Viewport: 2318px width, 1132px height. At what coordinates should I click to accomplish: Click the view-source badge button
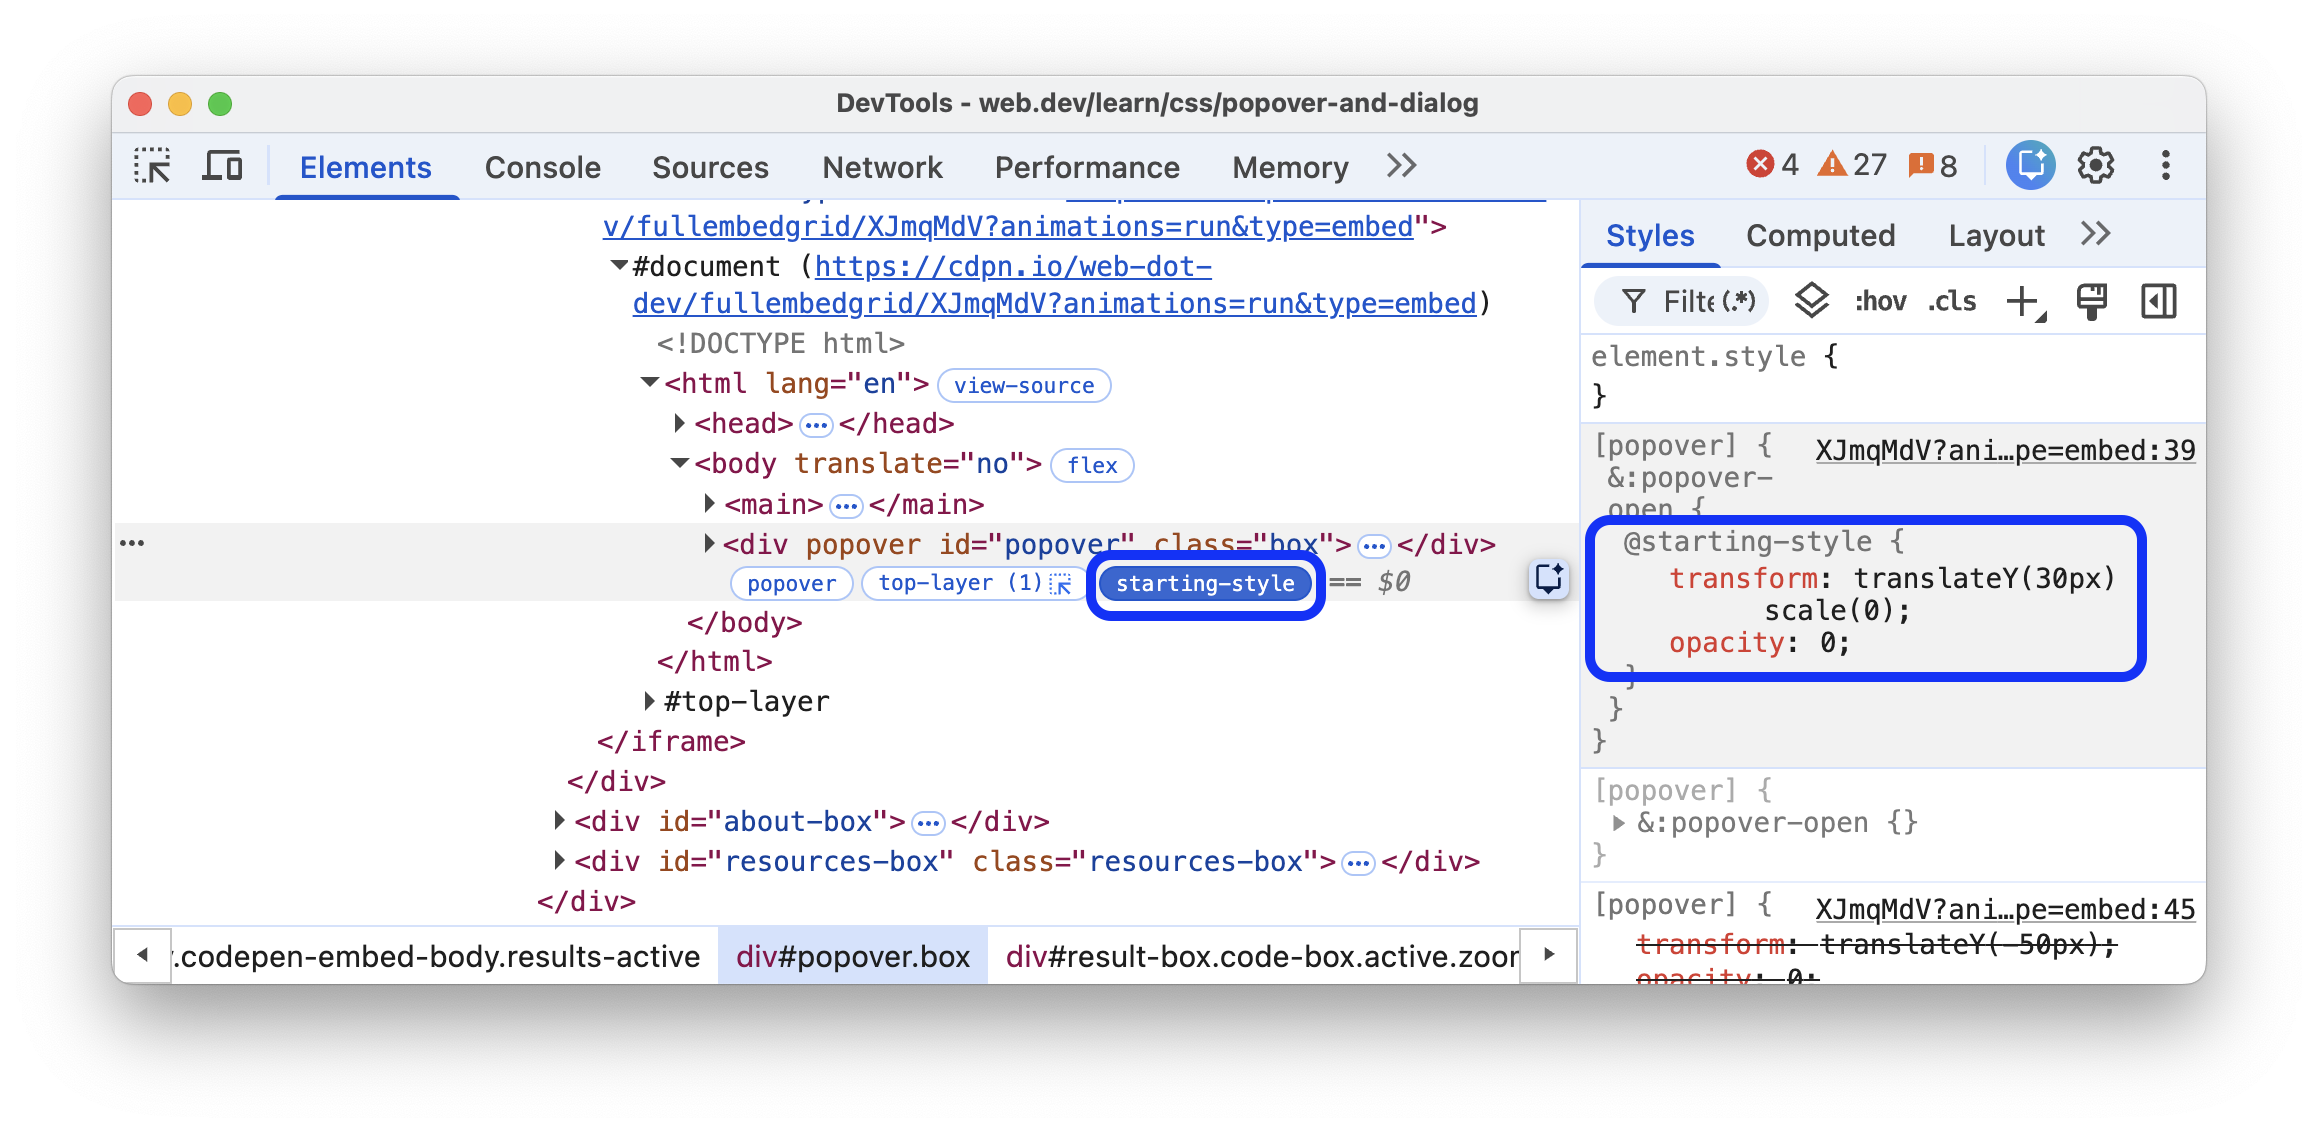click(1024, 386)
